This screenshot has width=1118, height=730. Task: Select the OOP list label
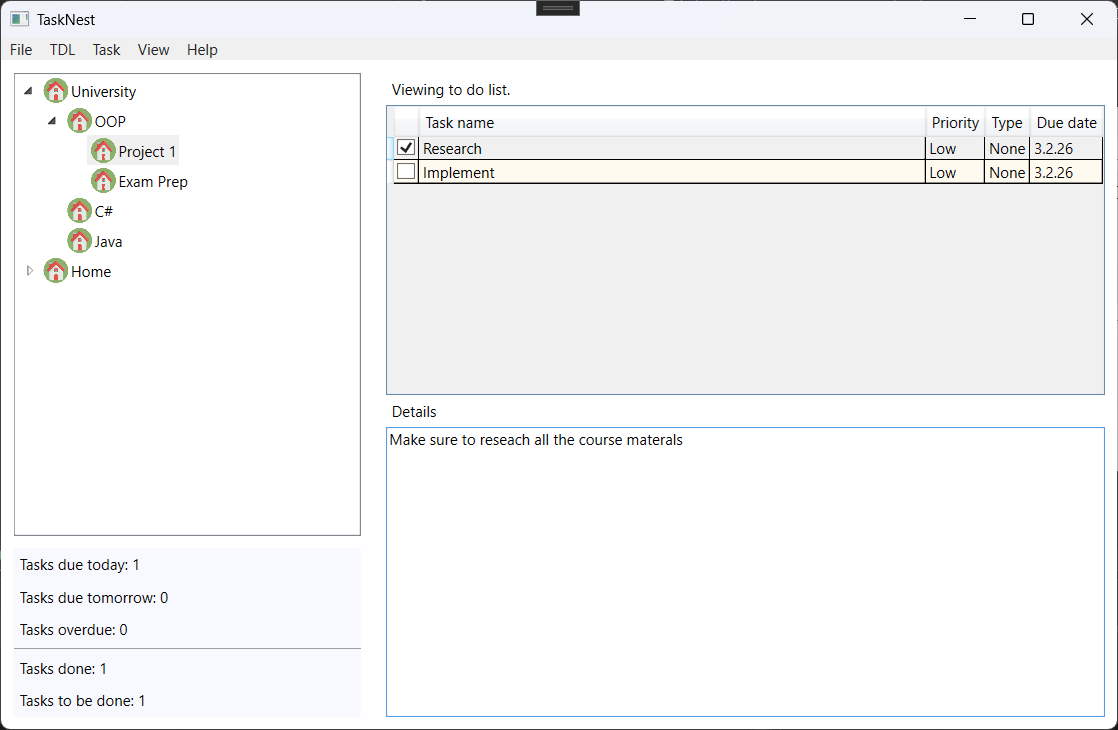click(110, 122)
